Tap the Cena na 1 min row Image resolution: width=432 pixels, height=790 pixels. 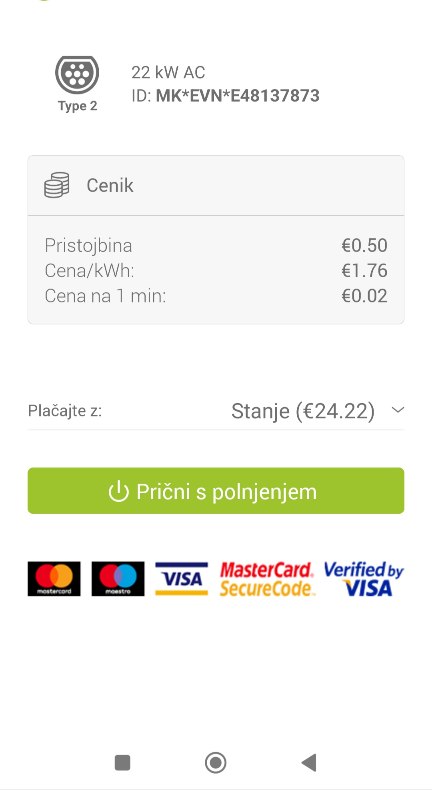click(x=216, y=296)
